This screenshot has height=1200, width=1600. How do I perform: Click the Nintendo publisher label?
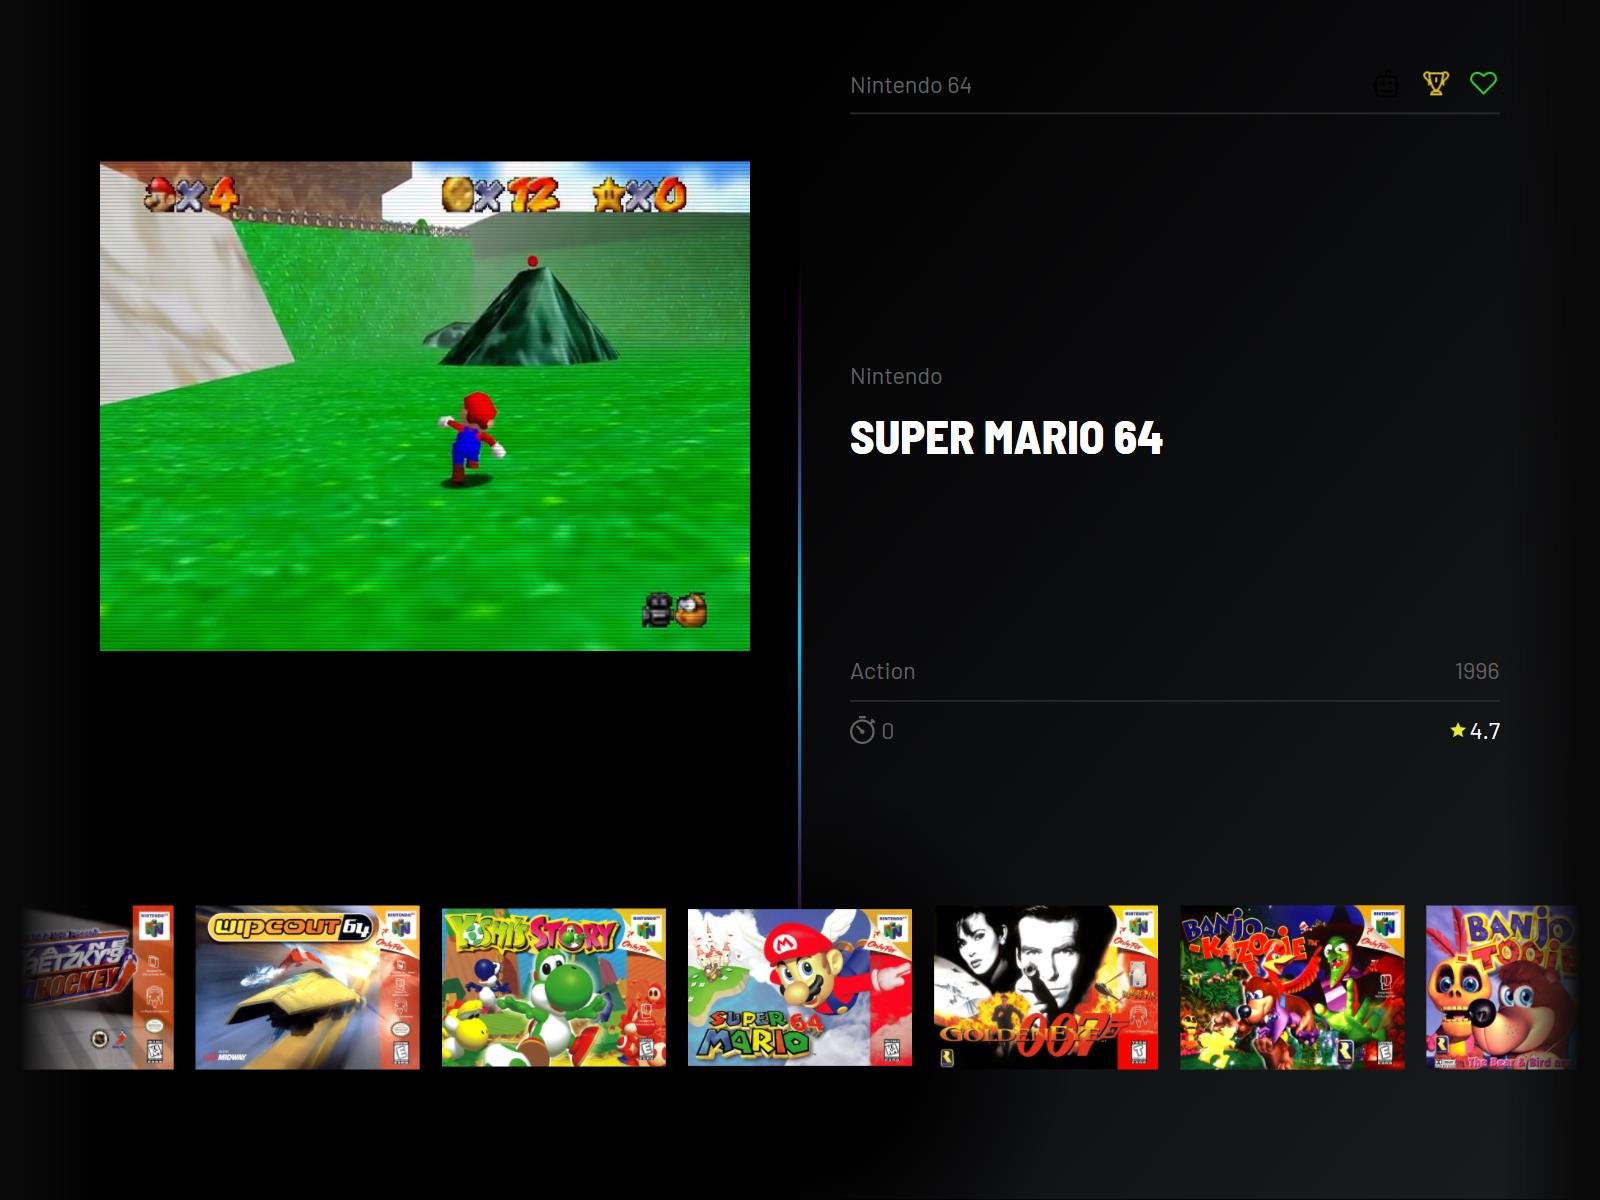tap(896, 376)
